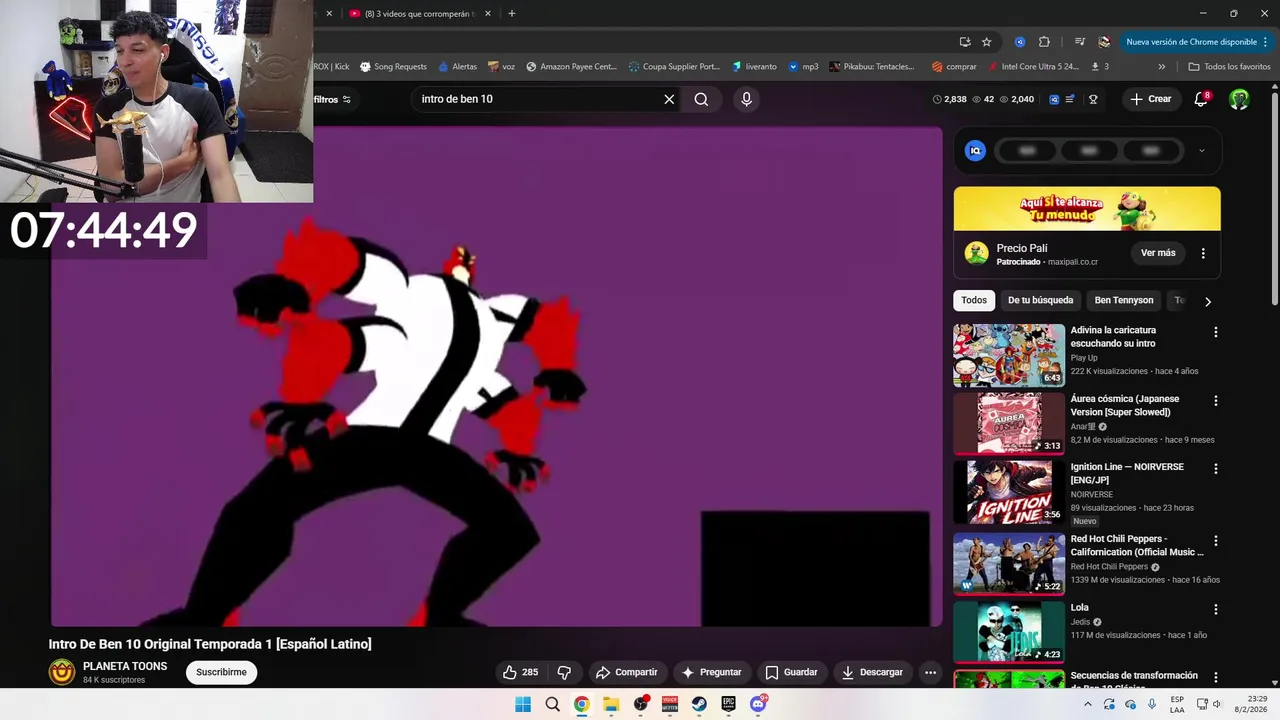Open the PLANETA TOONS channel avatar

coord(62,672)
